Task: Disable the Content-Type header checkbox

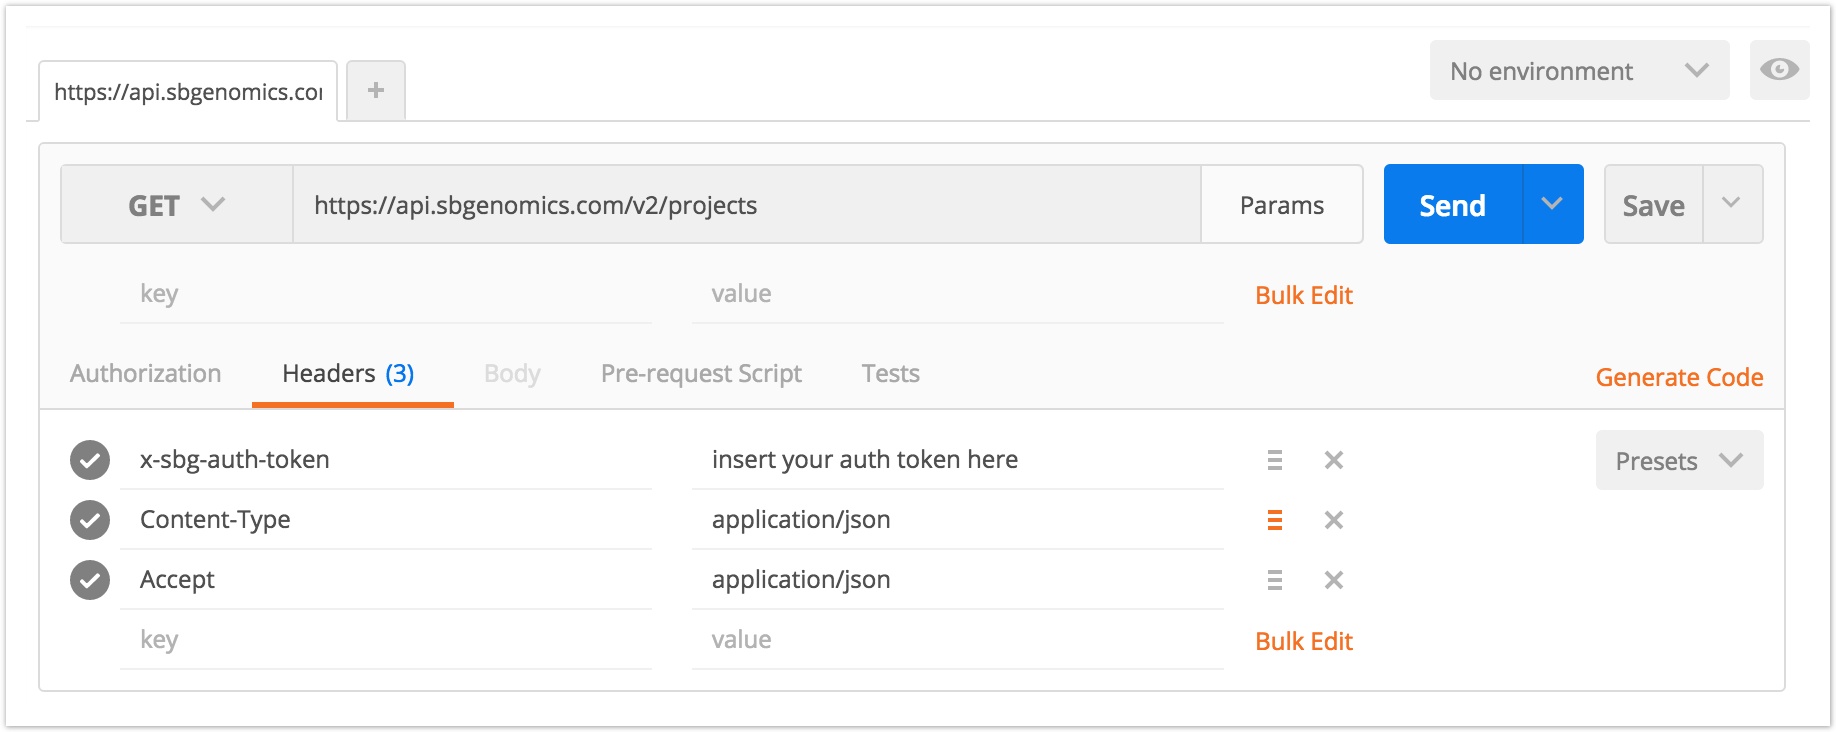Action: 90,520
